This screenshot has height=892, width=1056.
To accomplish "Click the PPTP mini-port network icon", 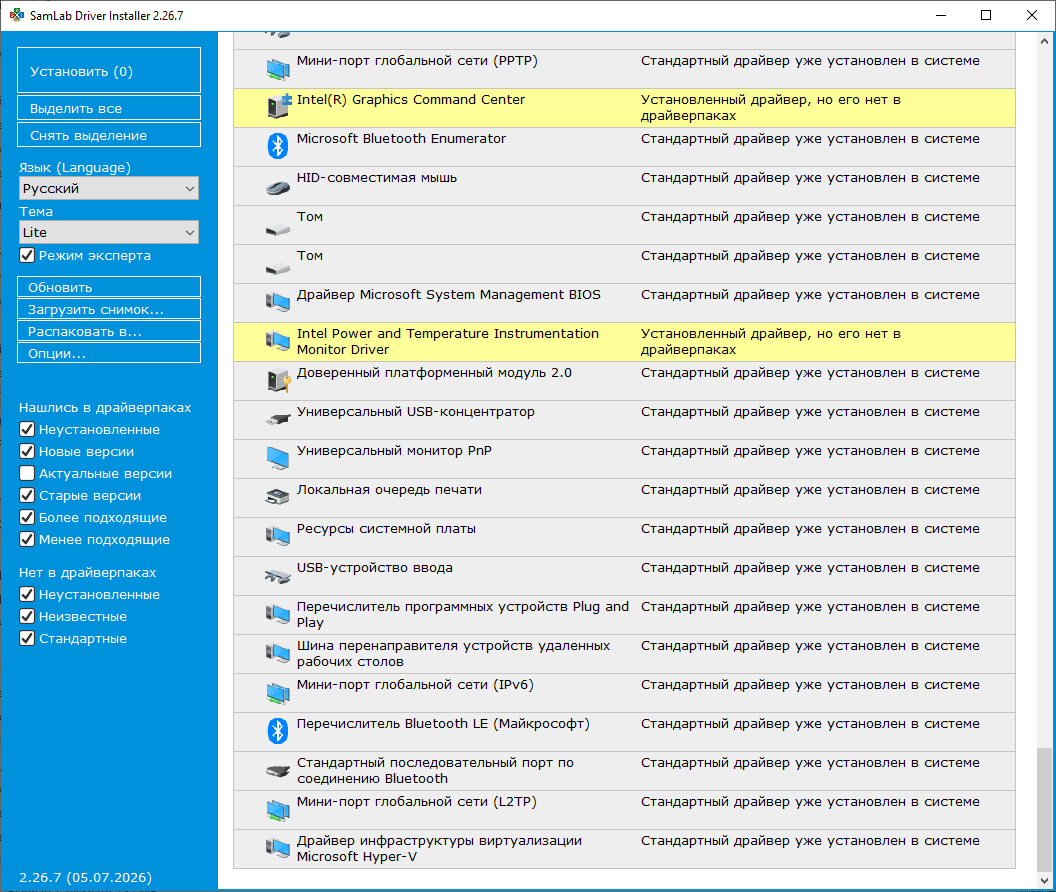I will tap(277, 68).
